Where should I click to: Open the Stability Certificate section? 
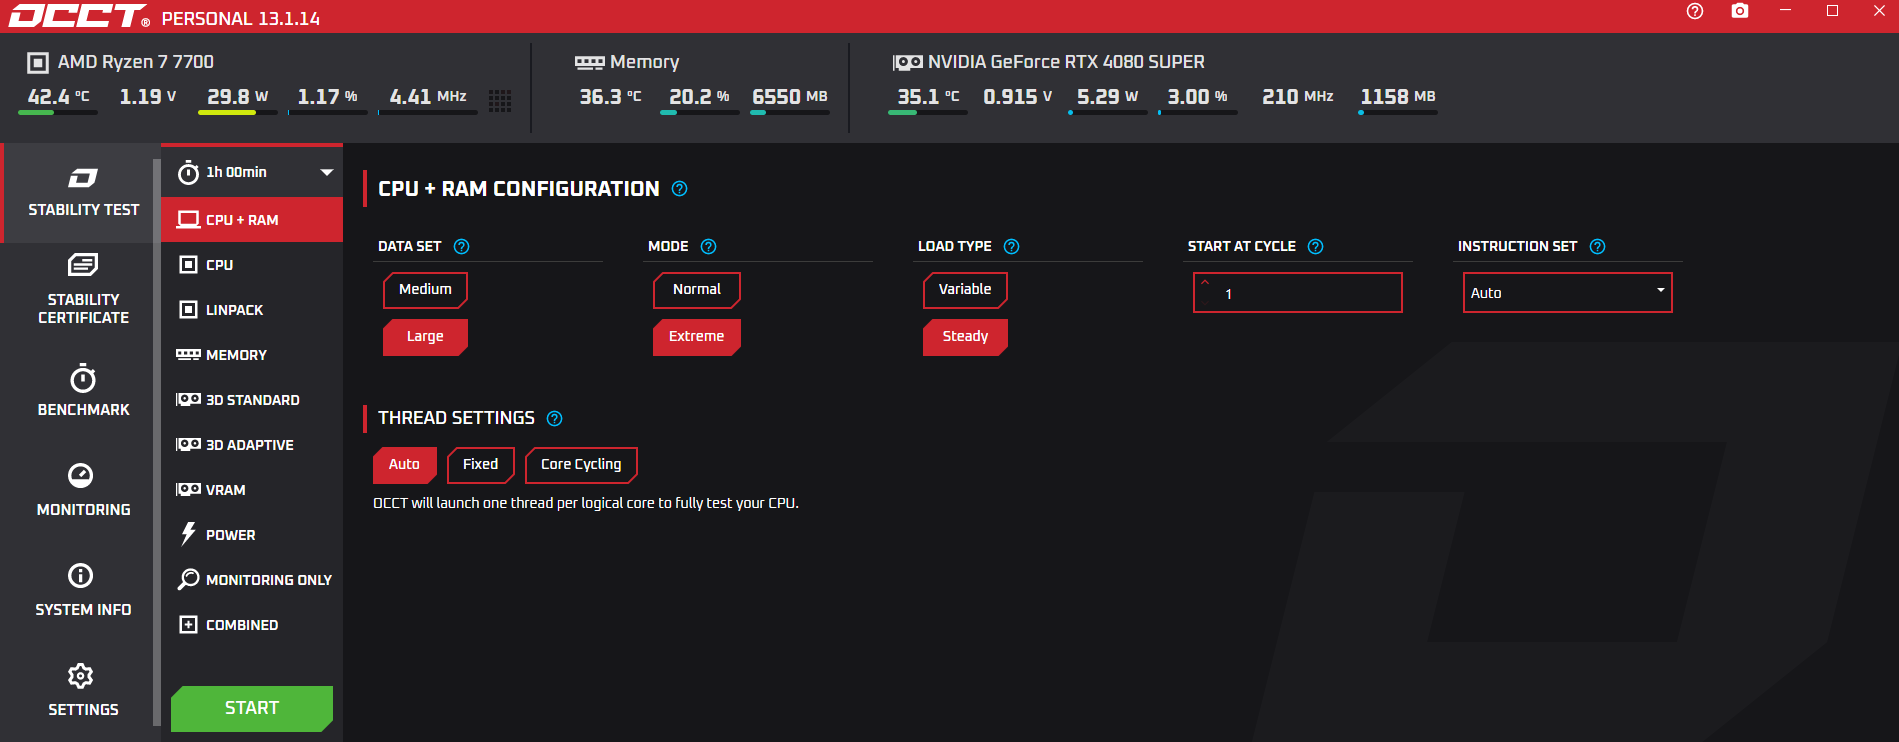(x=83, y=290)
